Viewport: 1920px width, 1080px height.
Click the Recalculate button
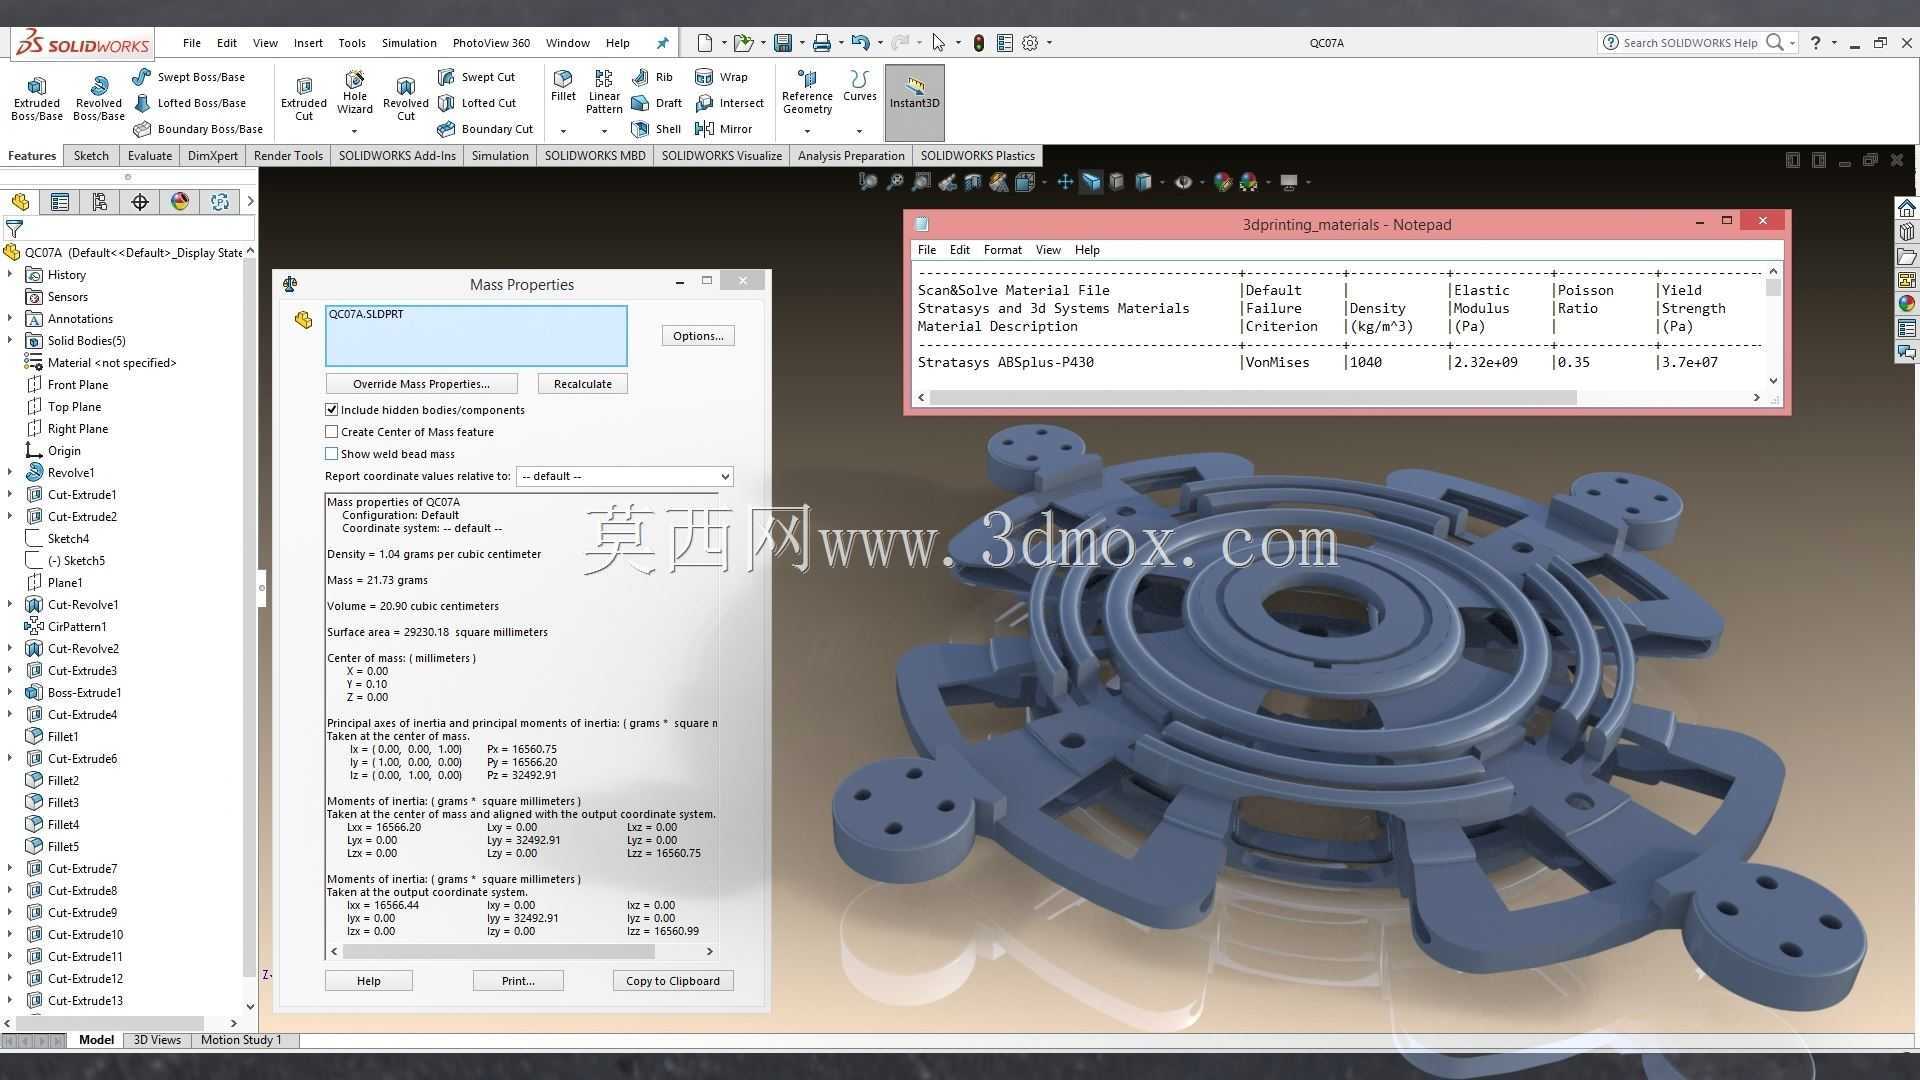click(x=582, y=384)
